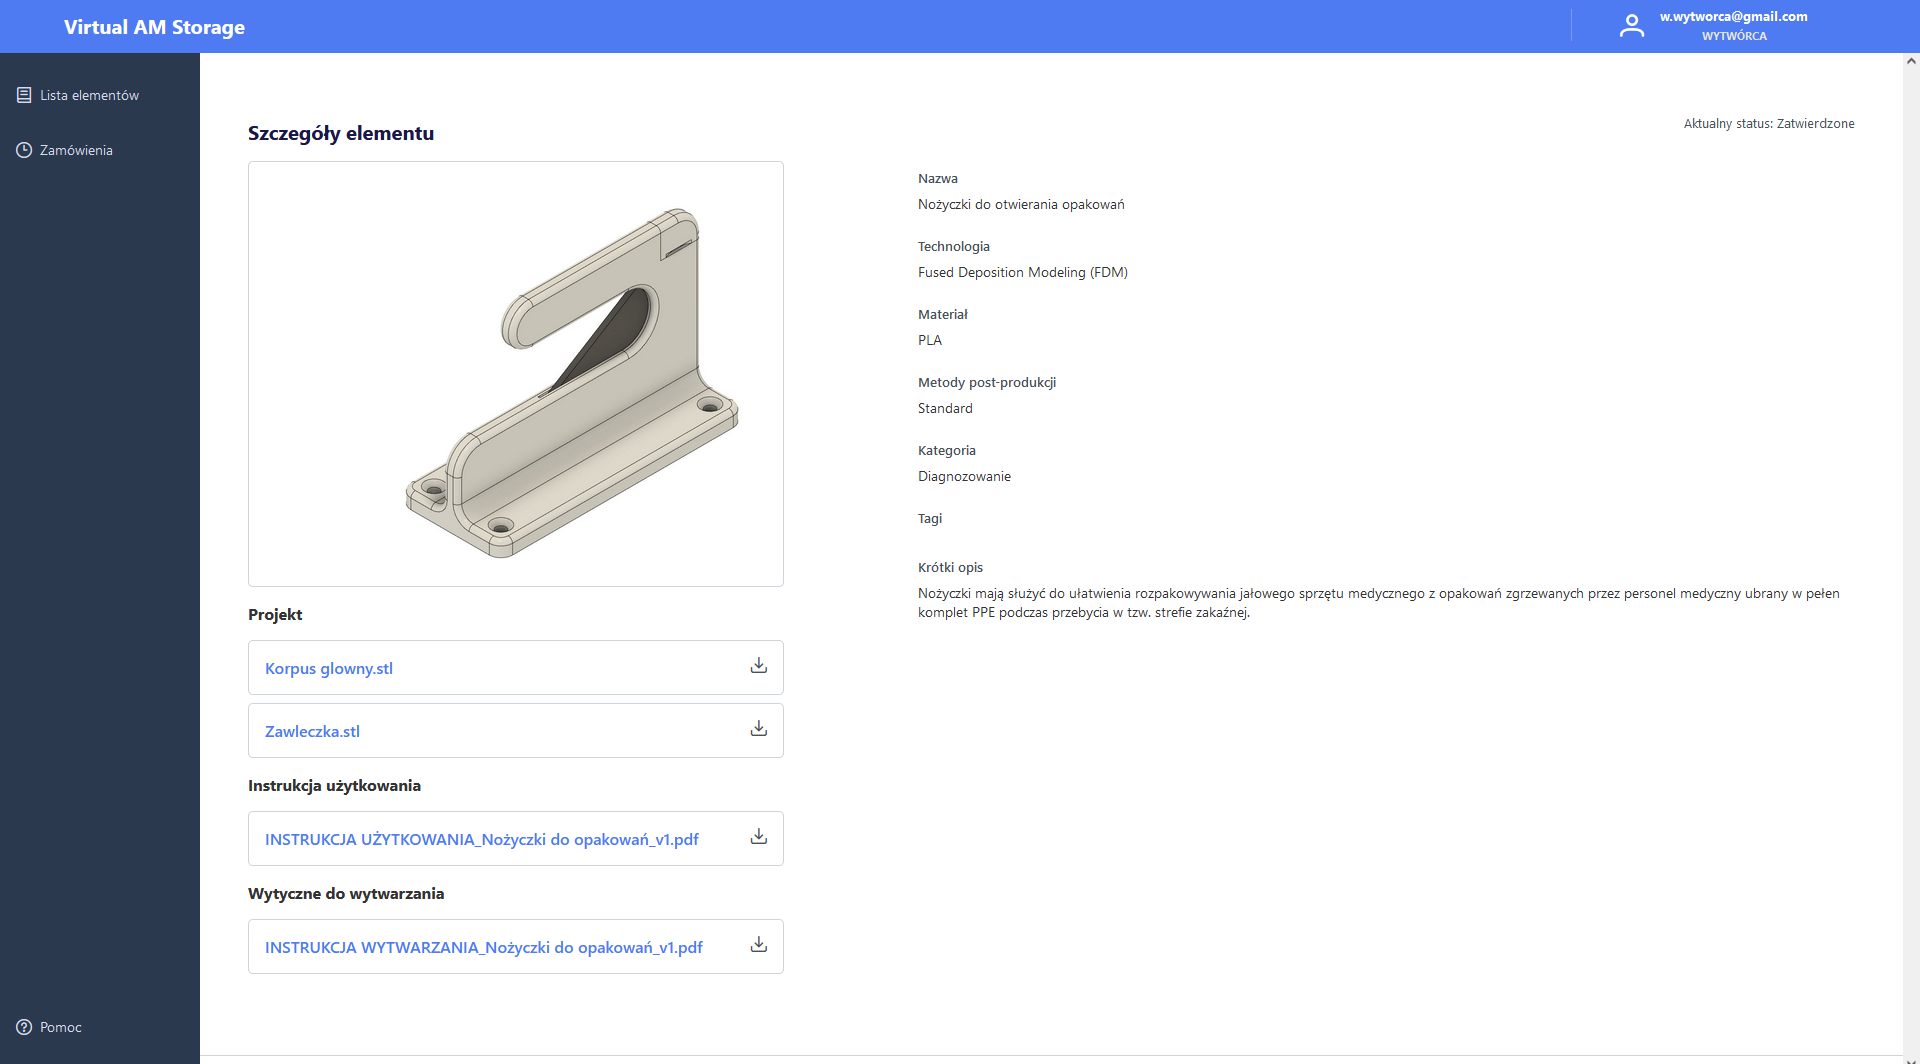Viewport: 1920px width, 1064px height.
Task: Click the Pomoc label in the sidebar
Action: 60,1027
